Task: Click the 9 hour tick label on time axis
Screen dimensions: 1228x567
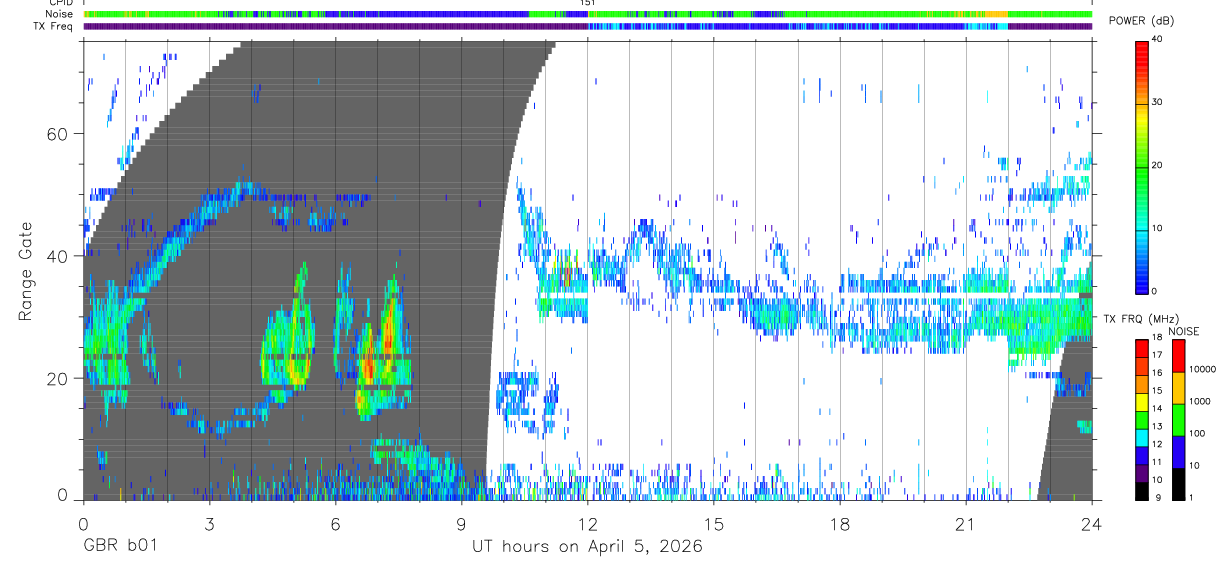Action: pos(461,524)
